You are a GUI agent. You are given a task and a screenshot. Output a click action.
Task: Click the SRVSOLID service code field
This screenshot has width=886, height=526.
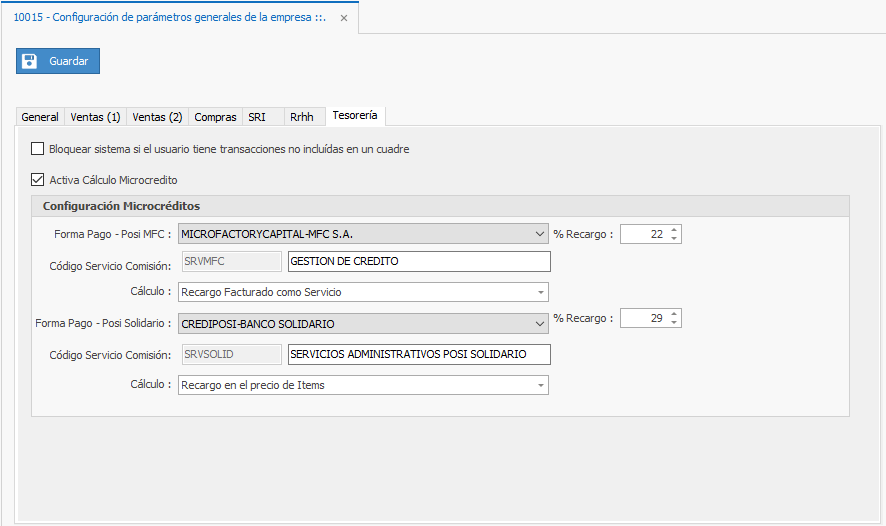pyautogui.click(x=231, y=355)
